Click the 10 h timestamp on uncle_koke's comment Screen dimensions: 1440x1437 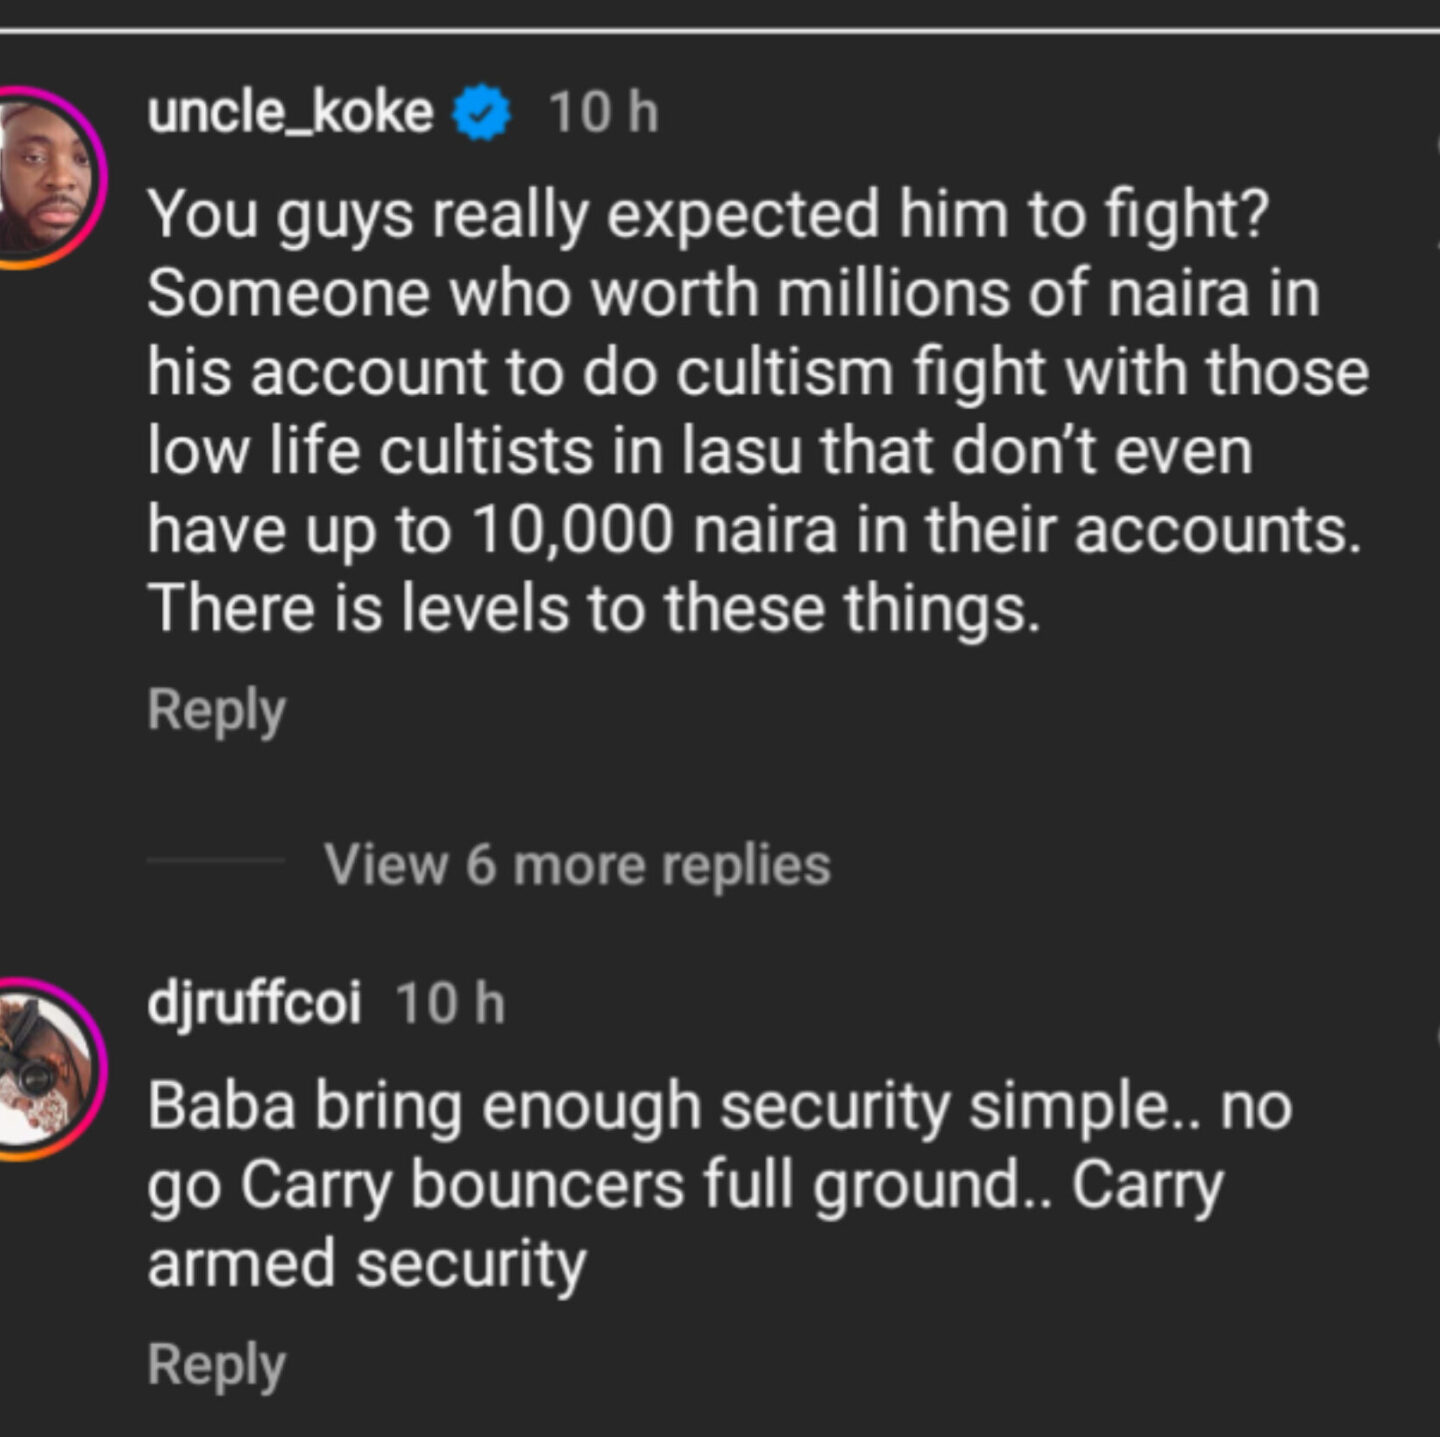(x=603, y=112)
